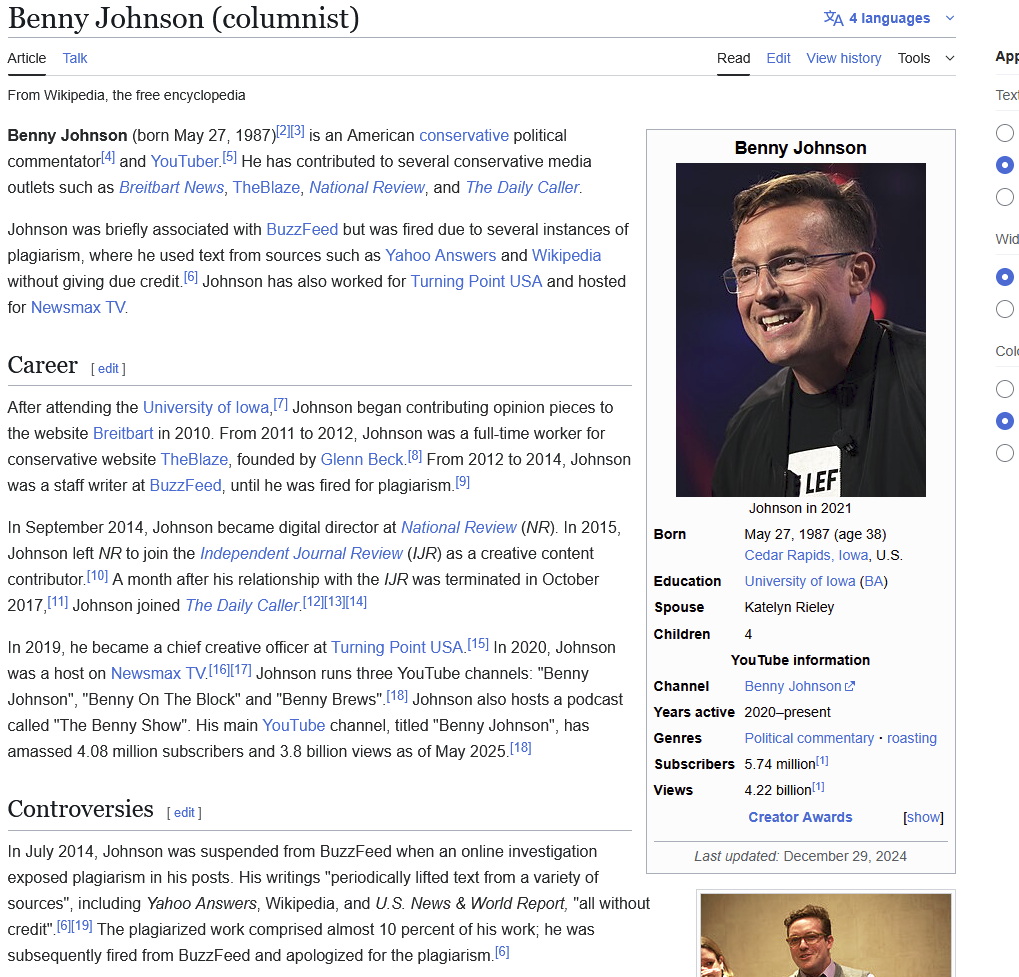
Task: Open the View history tab
Action: point(843,58)
